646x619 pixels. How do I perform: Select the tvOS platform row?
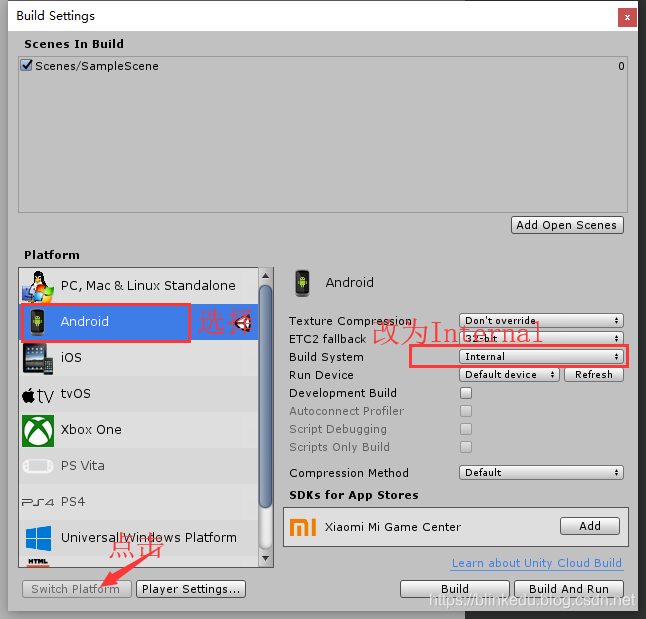[x=139, y=394]
